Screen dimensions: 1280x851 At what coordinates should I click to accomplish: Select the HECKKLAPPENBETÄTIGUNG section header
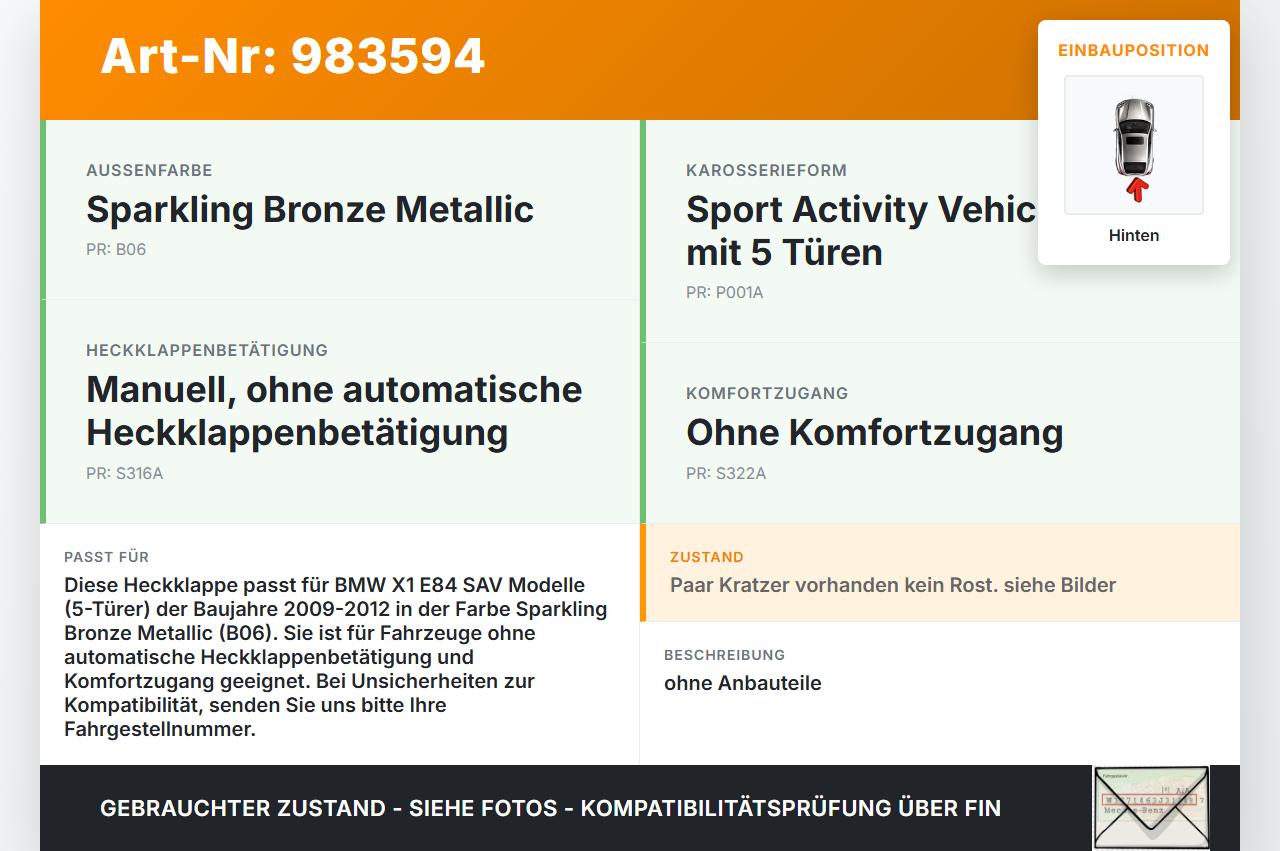click(207, 350)
